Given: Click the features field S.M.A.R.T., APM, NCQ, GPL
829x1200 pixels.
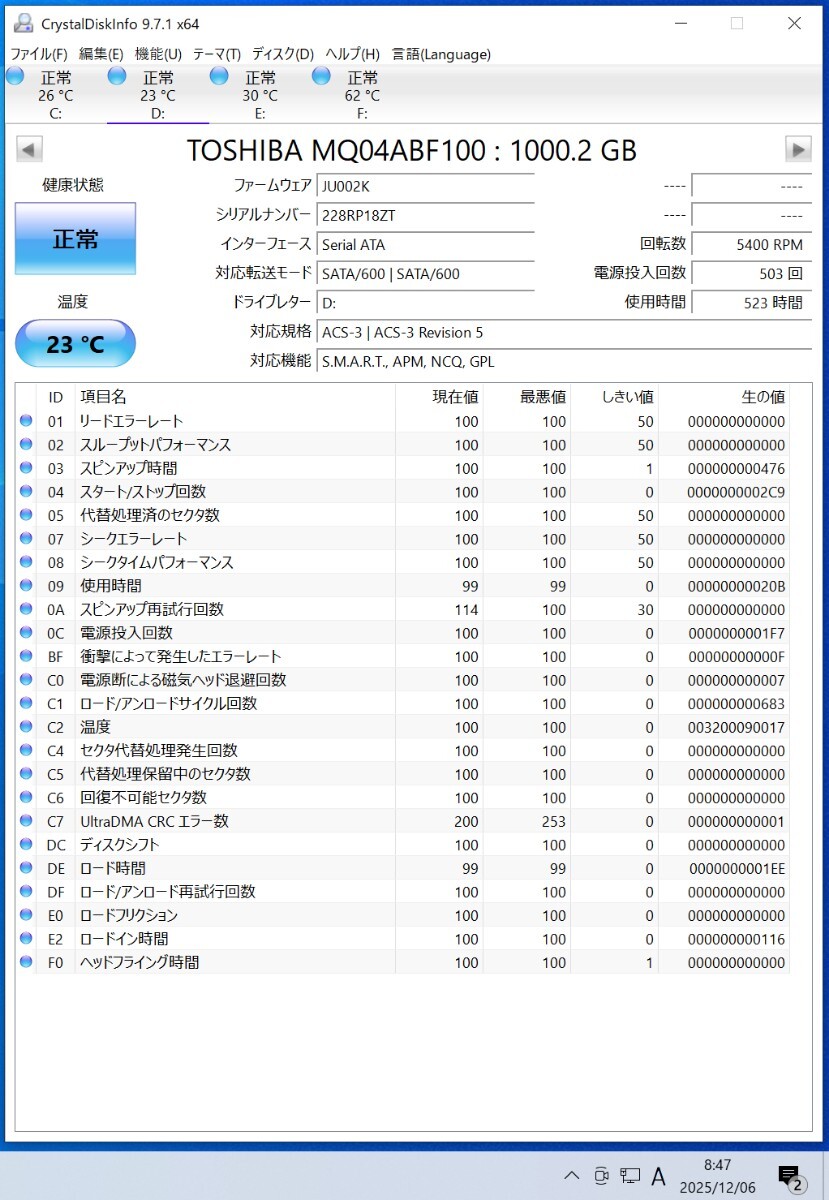Looking at the screenshot, I should [x=564, y=361].
